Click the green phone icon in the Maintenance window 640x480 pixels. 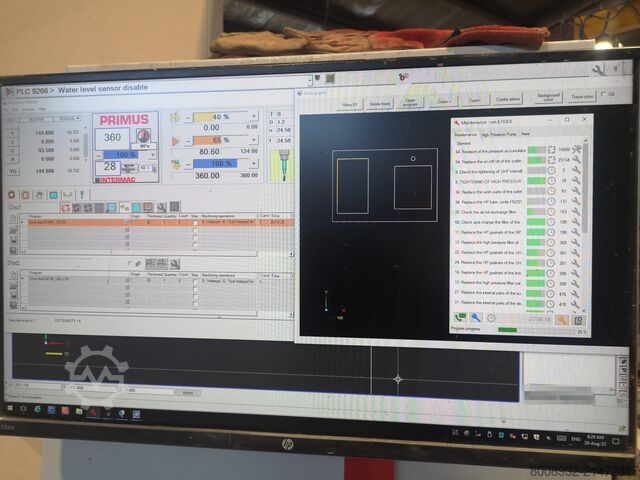tap(461, 318)
